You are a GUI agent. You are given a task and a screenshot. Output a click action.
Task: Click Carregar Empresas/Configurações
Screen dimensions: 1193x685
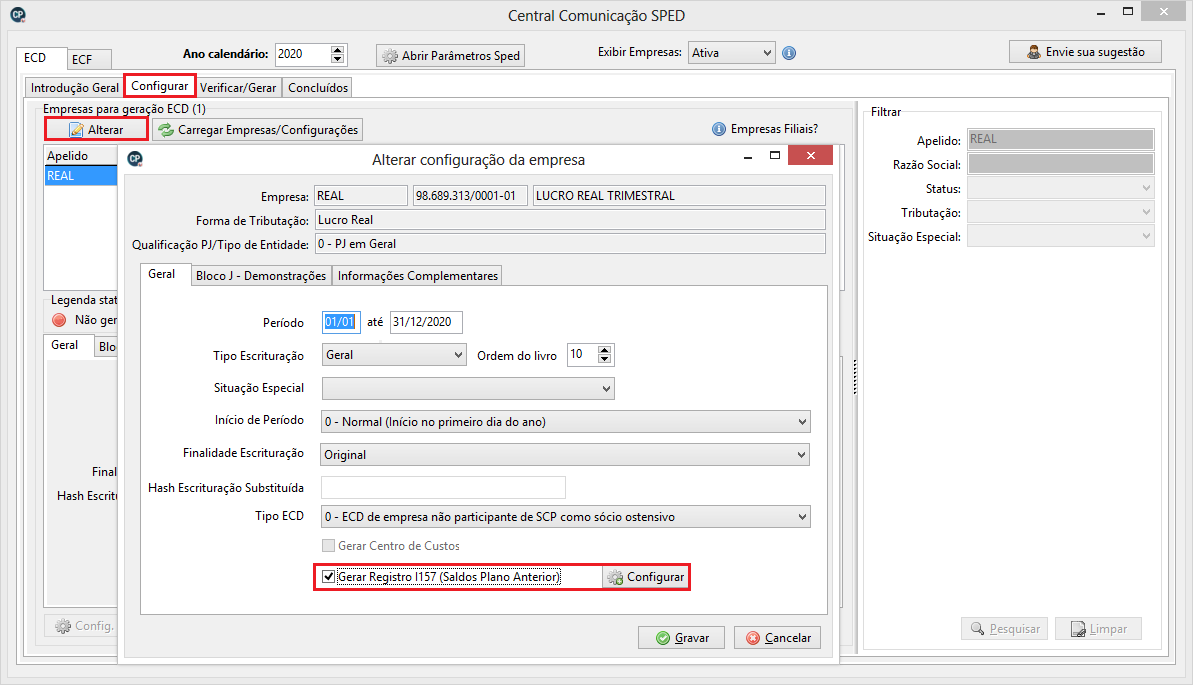tap(257, 129)
